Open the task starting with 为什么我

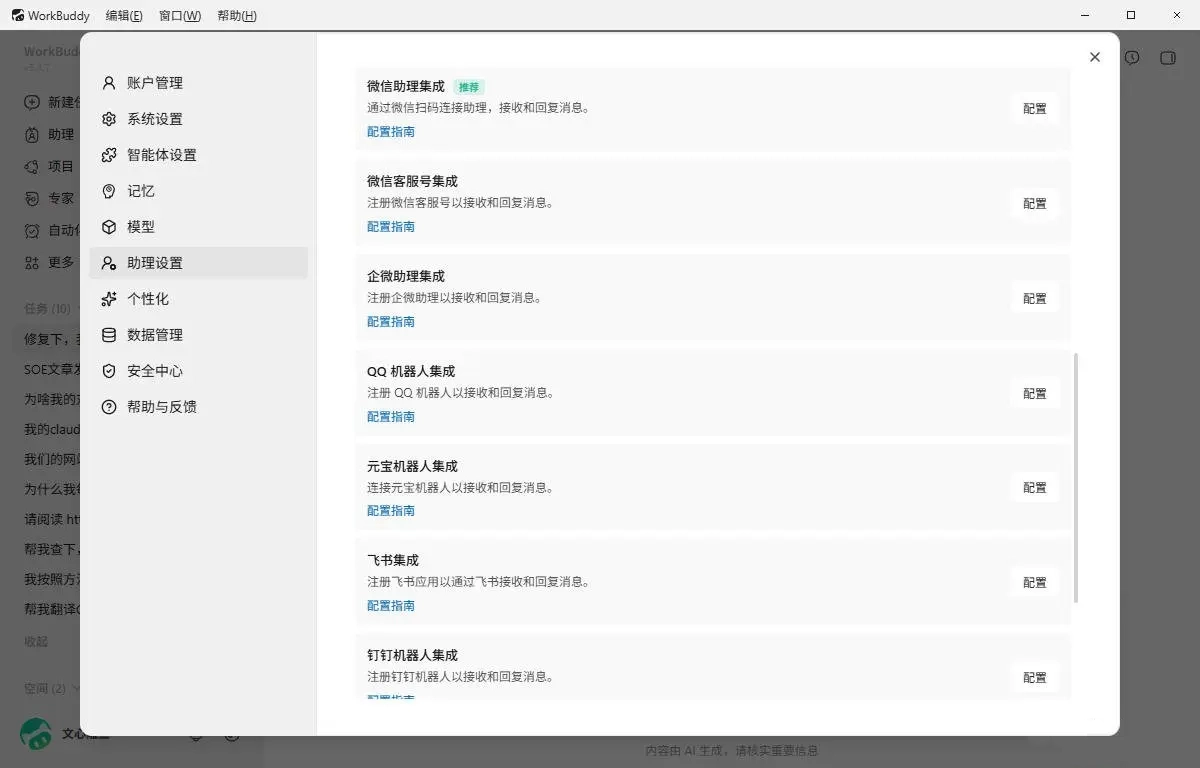(52, 489)
